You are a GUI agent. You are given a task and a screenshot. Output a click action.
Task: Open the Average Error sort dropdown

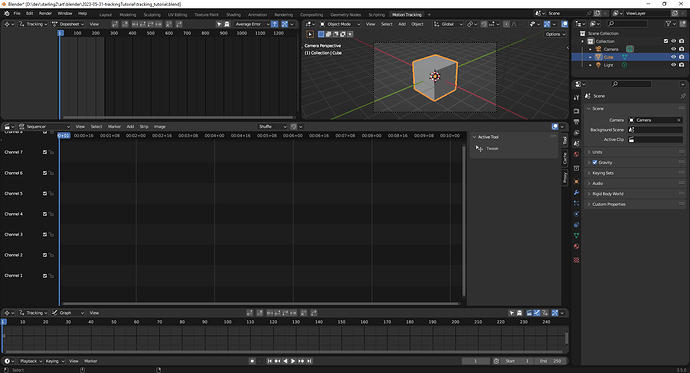(252, 24)
